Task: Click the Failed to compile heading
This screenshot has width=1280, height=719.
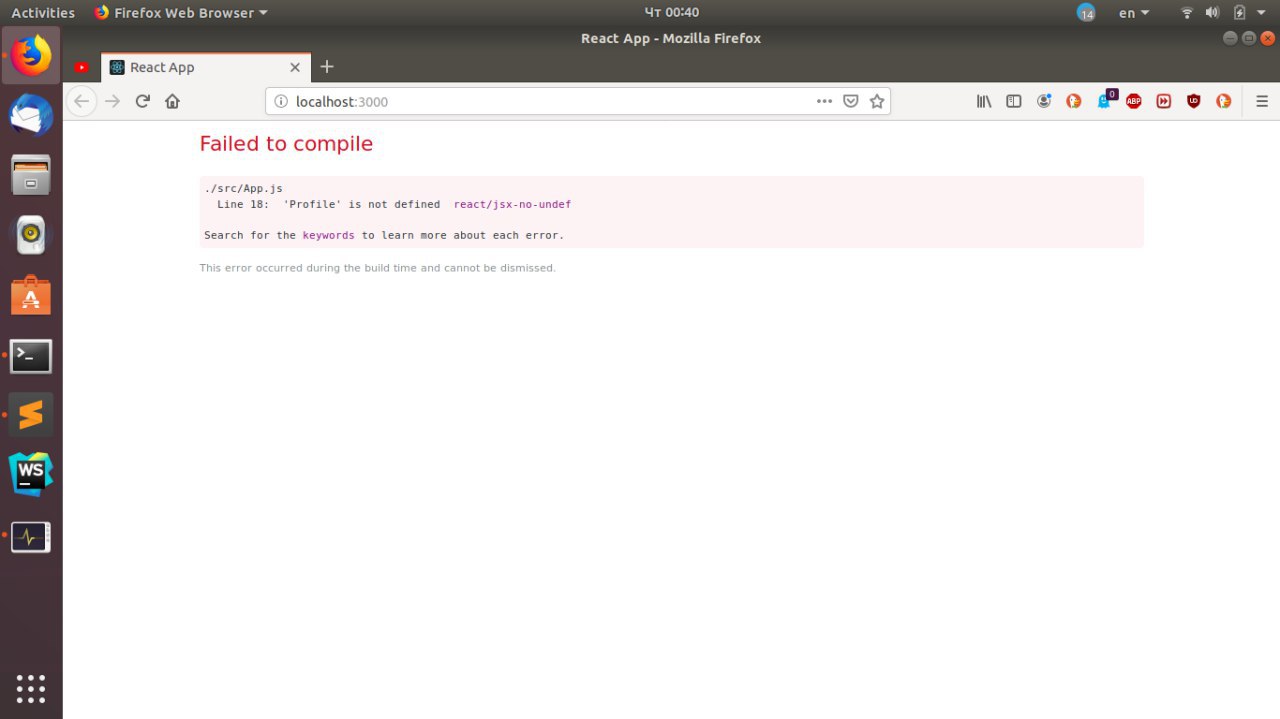Action: click(286, 143)
